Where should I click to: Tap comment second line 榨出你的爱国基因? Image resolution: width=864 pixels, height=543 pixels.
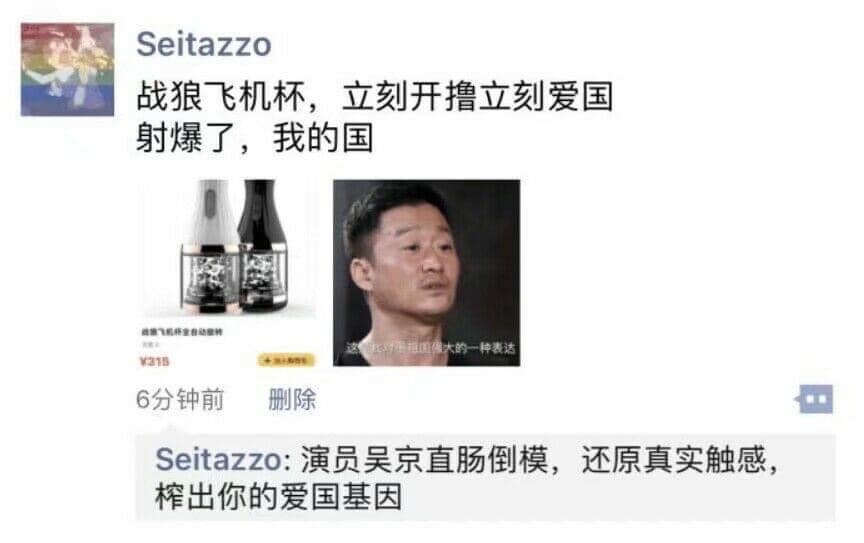[x=279, y=497]
